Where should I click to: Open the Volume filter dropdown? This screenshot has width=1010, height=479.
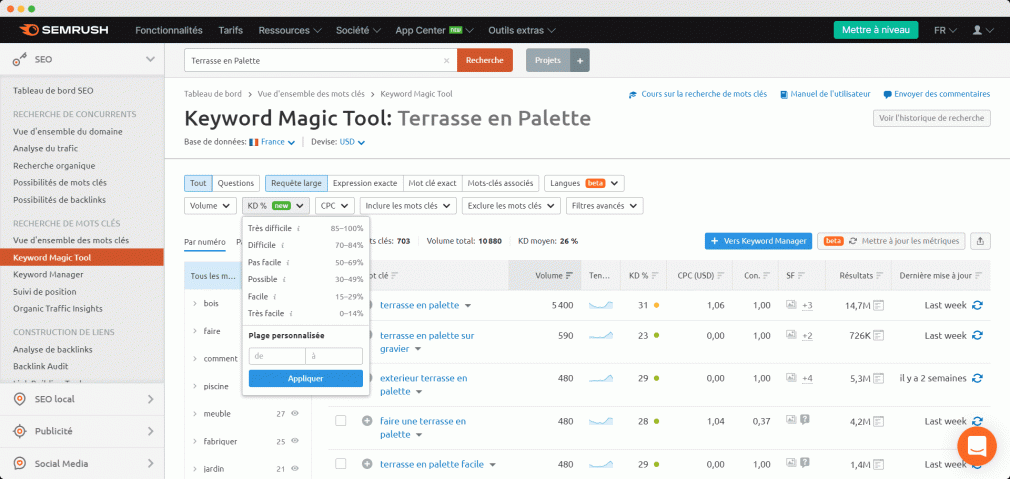click(x=210, y=206)
